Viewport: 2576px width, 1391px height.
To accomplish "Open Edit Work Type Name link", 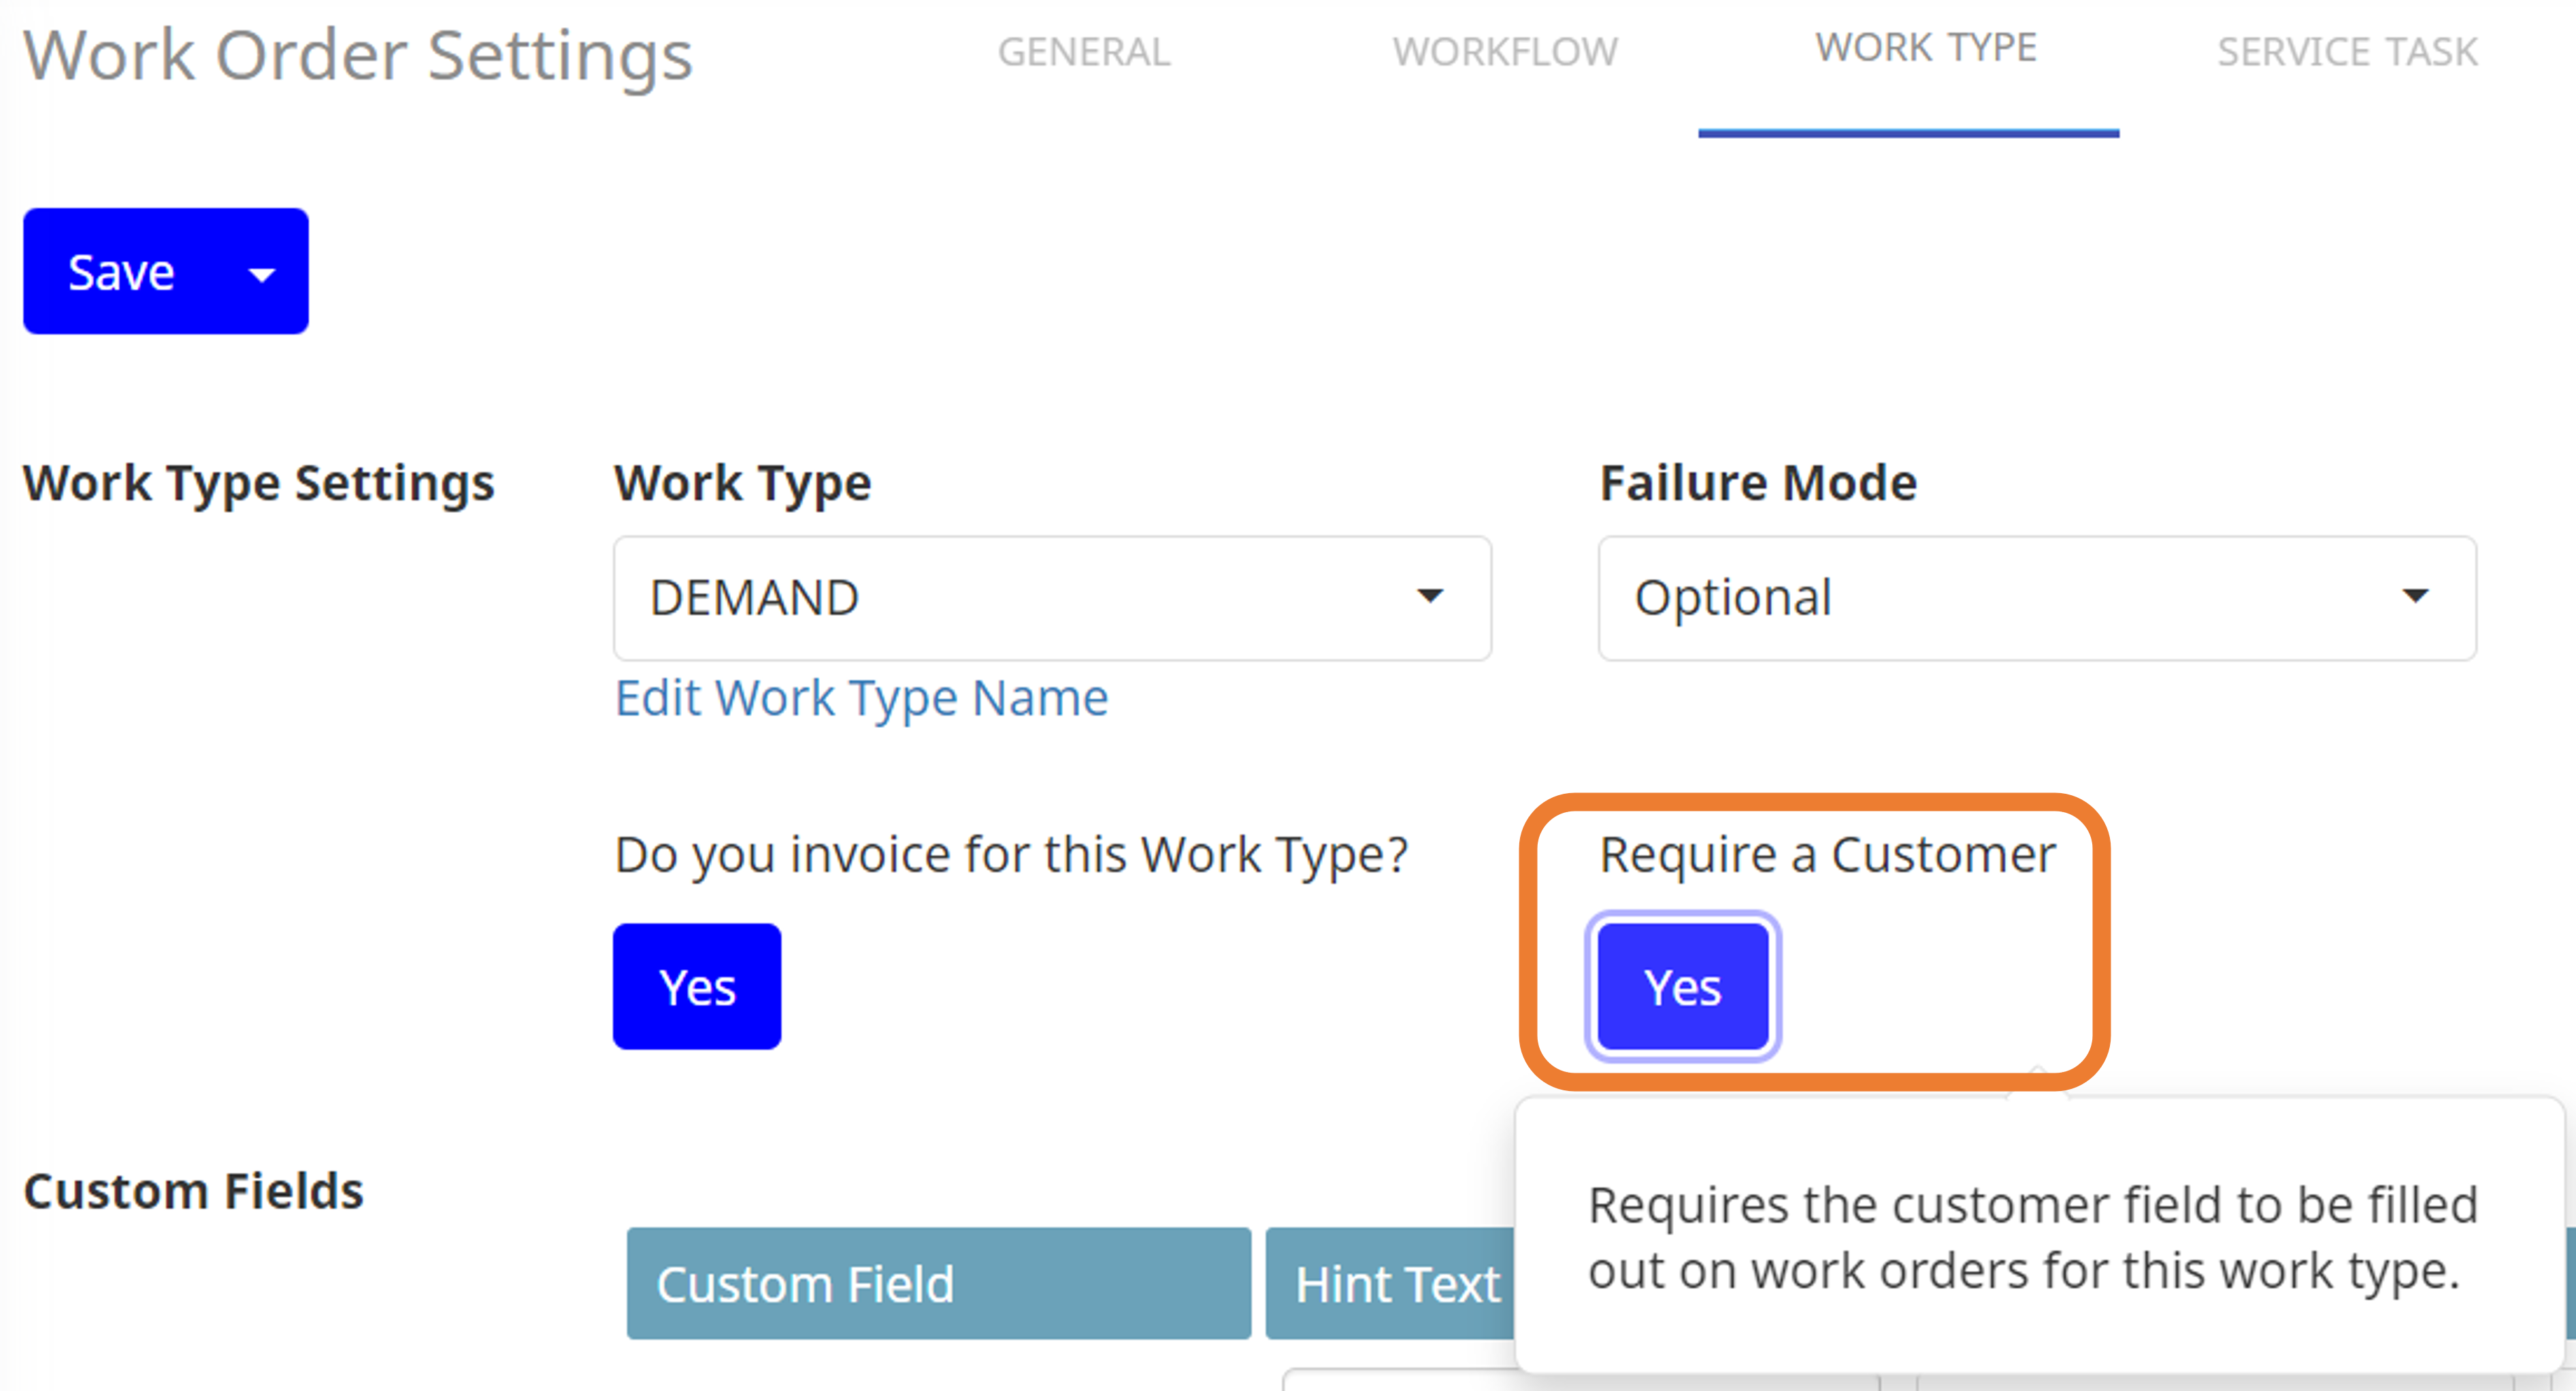I will click(x=860, y=697).
